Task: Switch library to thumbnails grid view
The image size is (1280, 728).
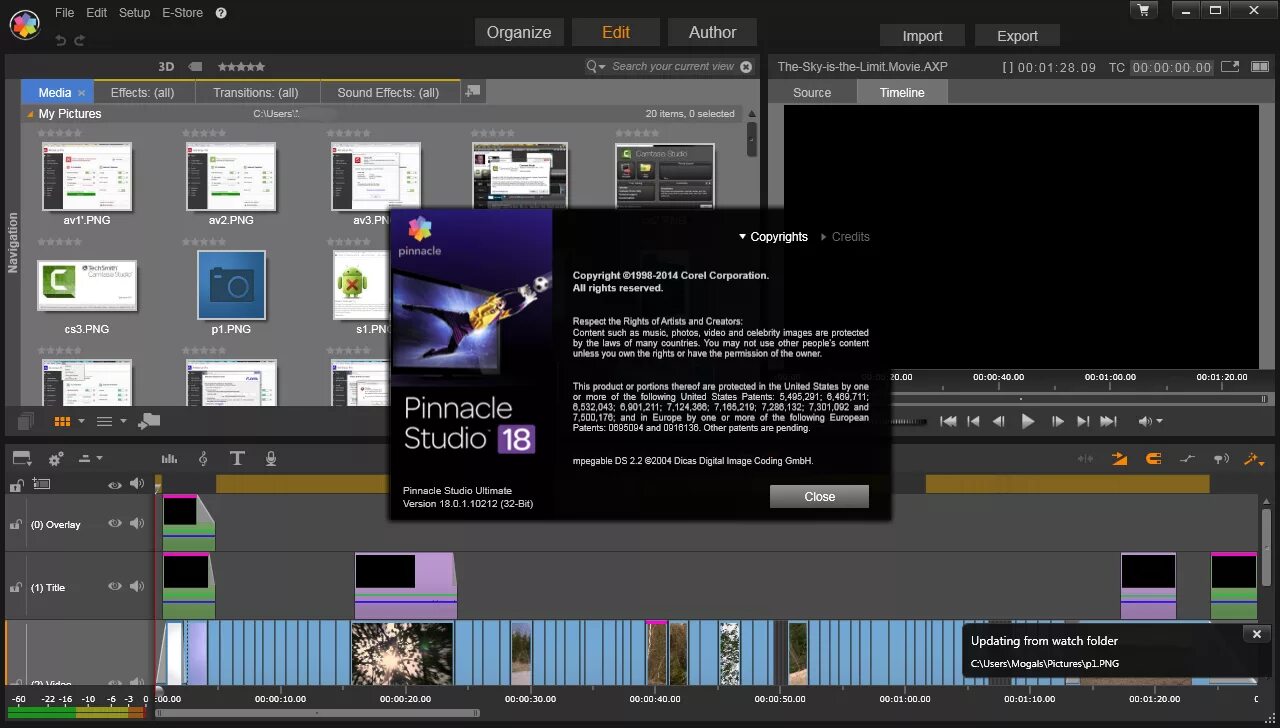Action: click(x=62, y=421)
